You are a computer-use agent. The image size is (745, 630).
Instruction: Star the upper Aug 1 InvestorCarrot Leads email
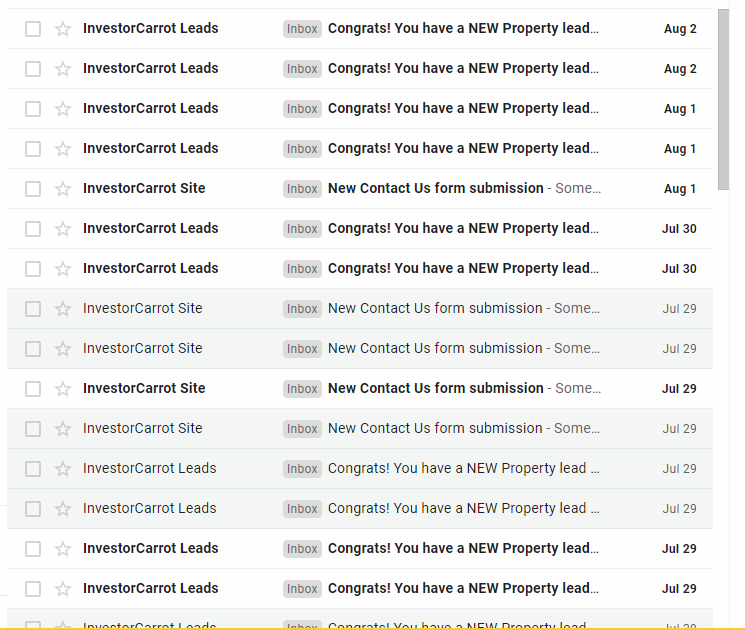click(x=63, y=109)
